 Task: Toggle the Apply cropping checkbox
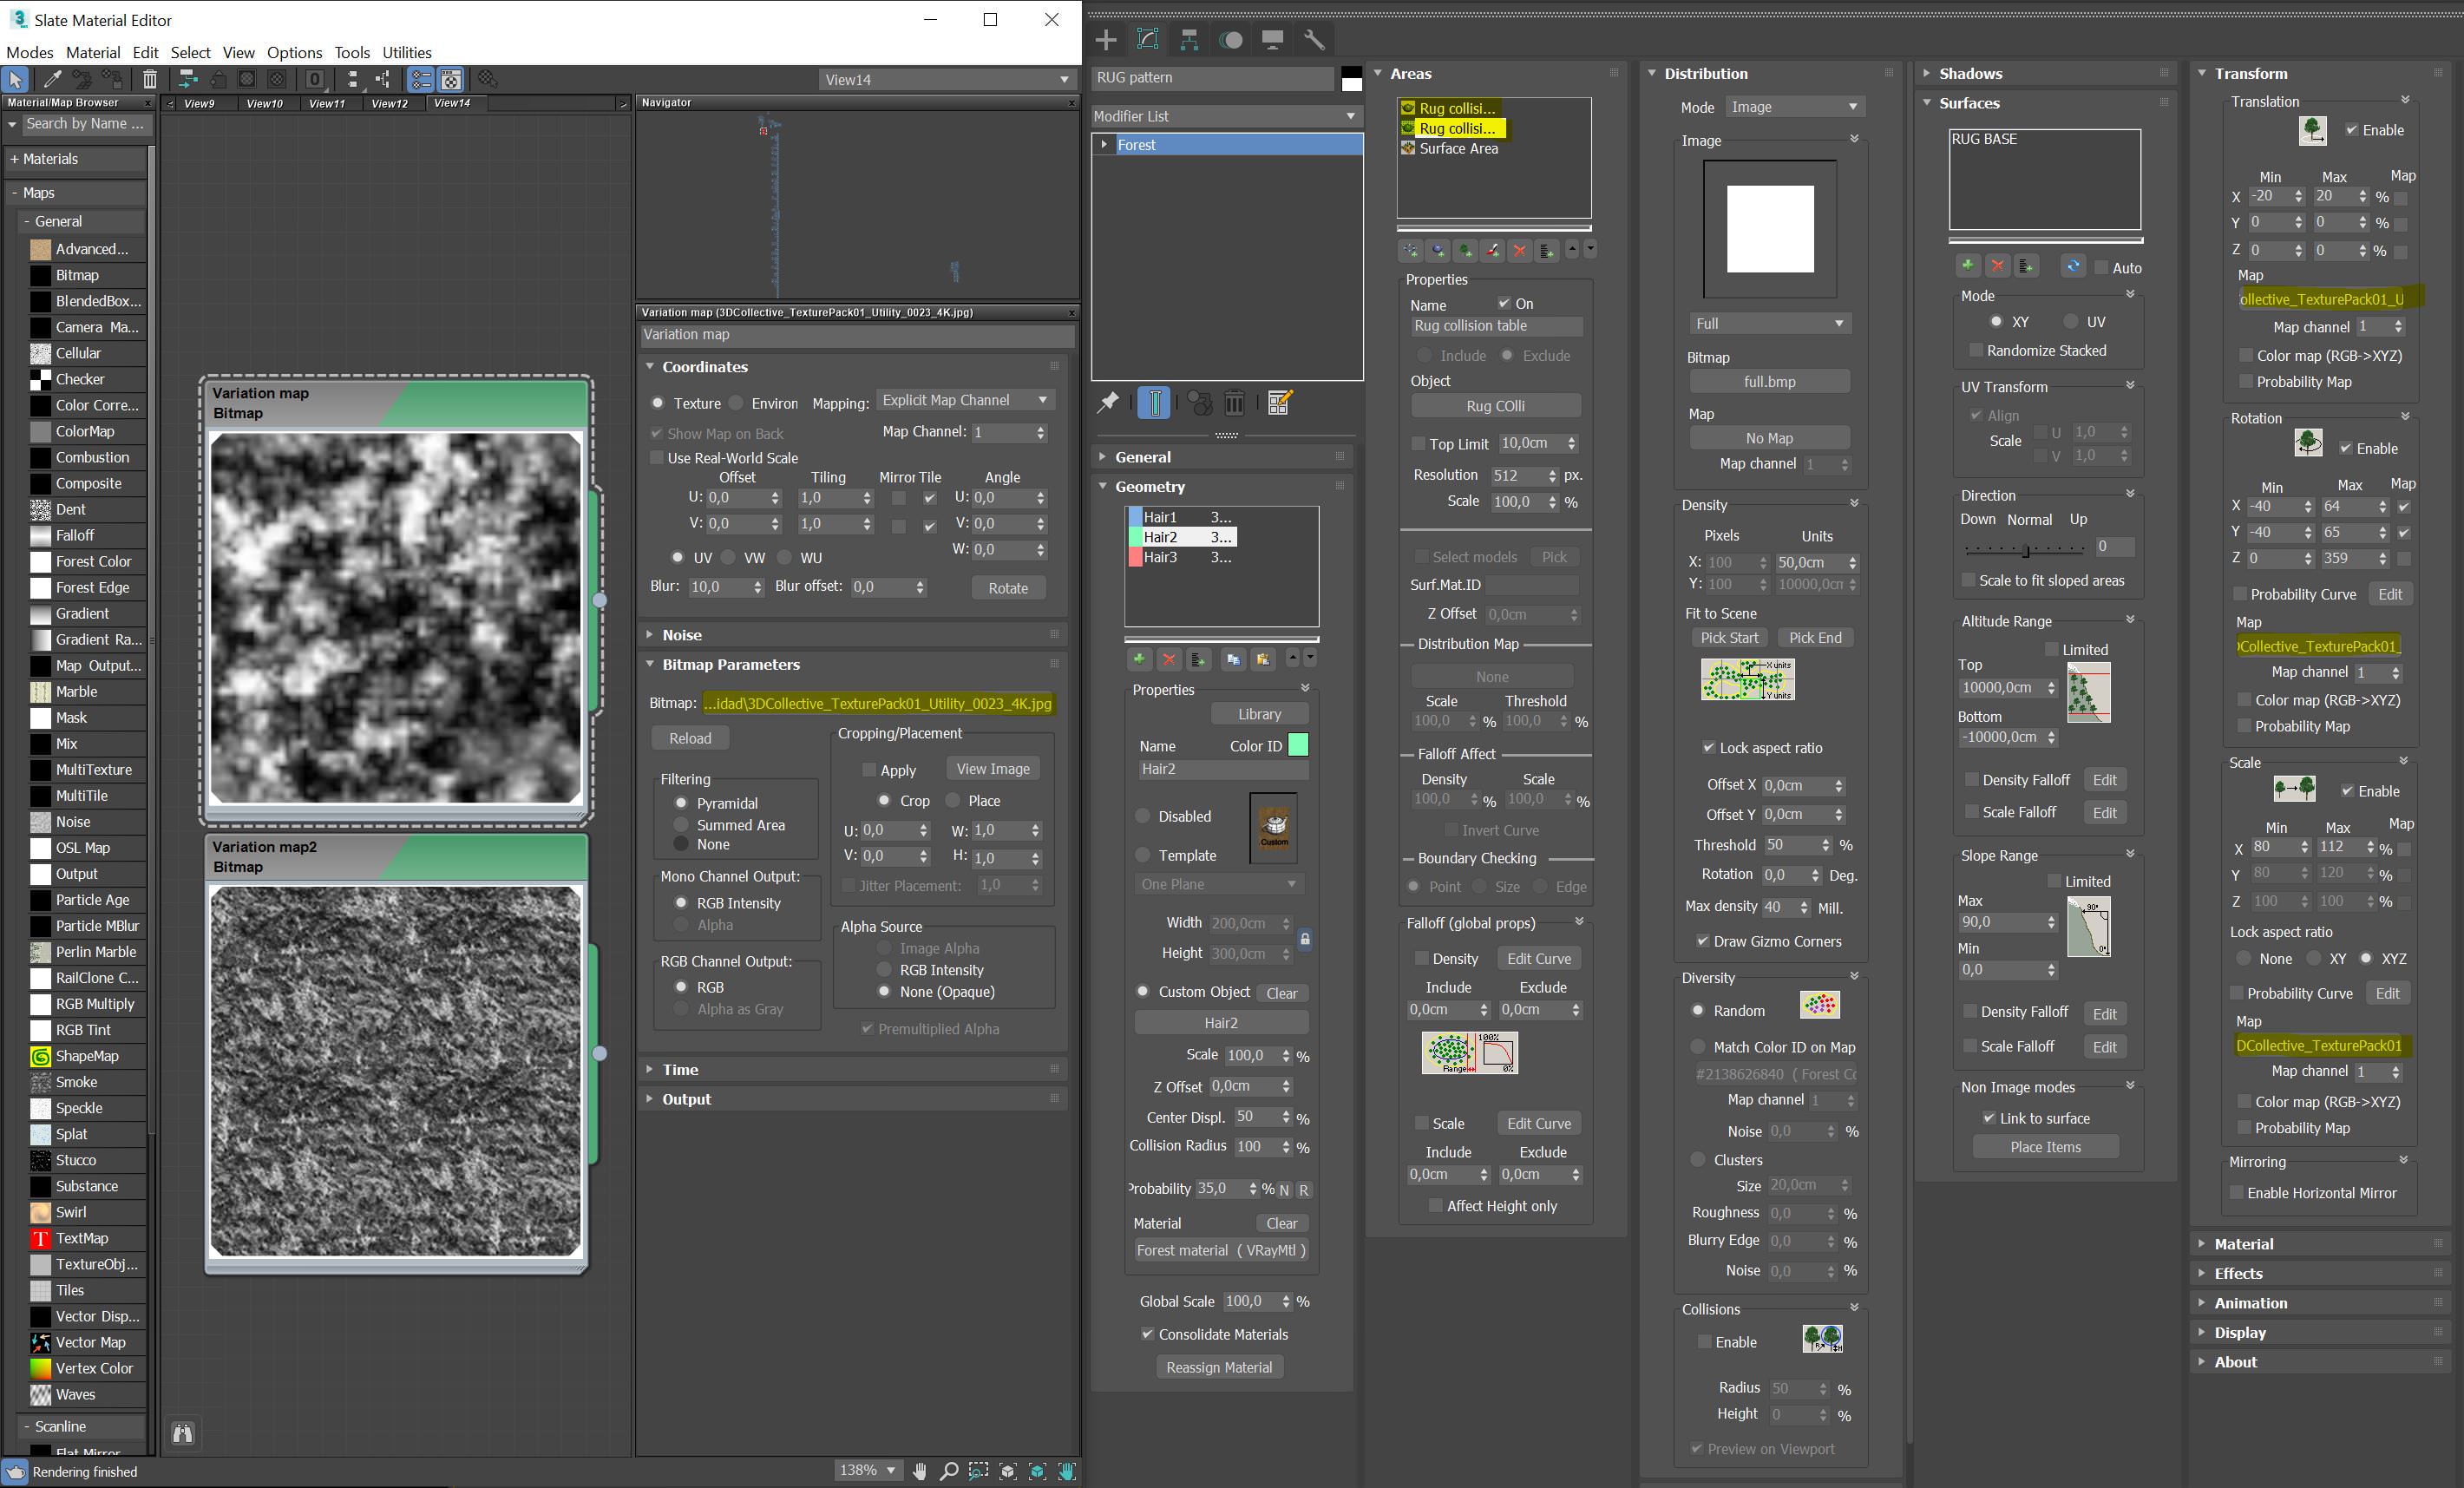[868, 770]
